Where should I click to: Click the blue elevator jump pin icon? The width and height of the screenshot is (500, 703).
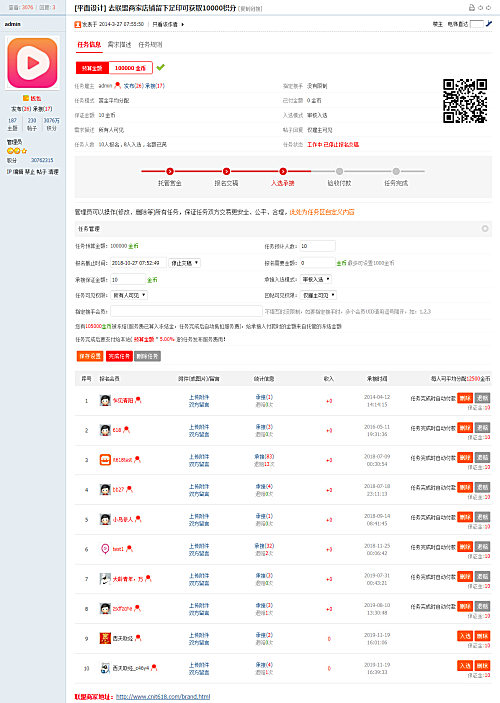489,24
